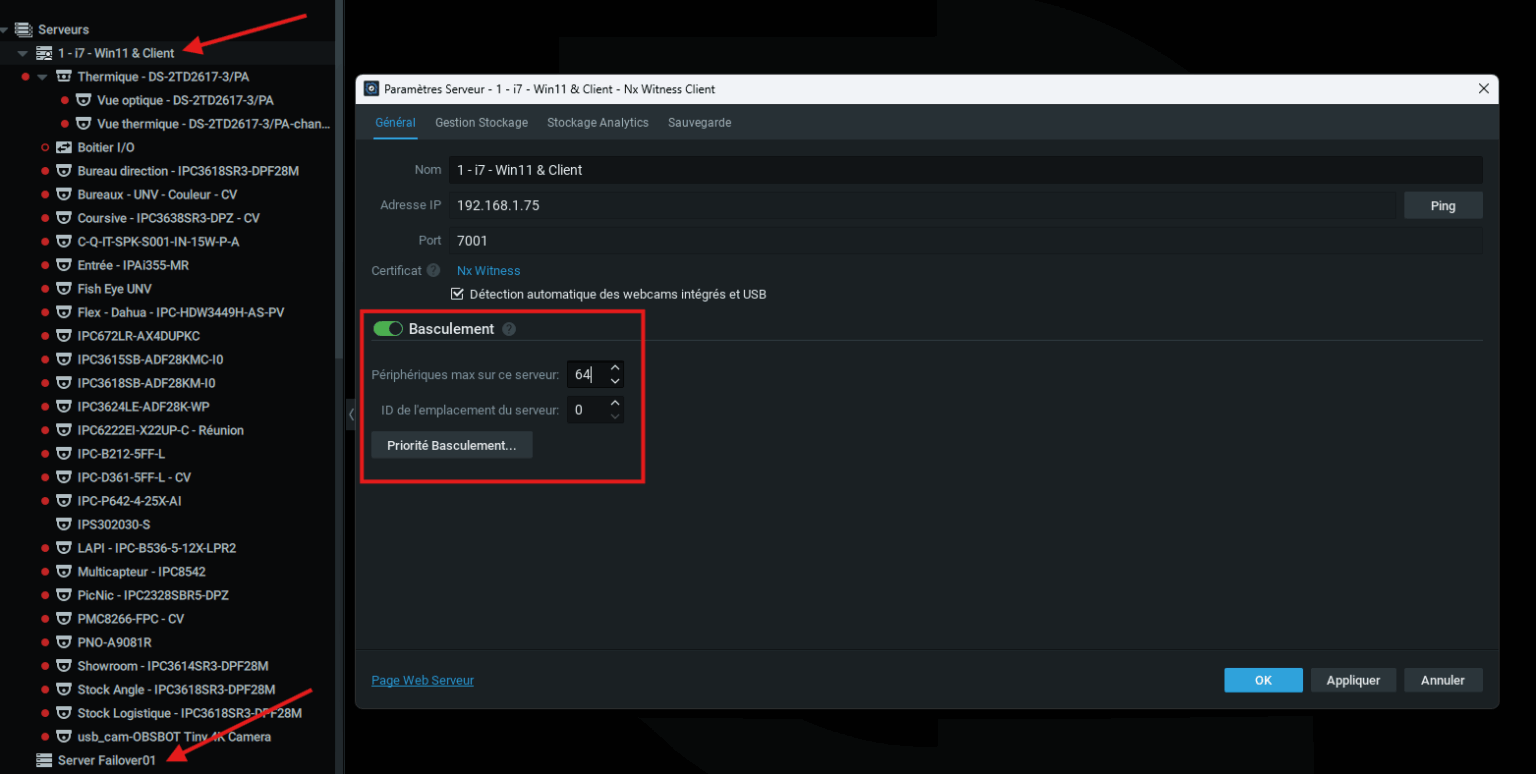Click the Annuler button
Viewport: 1536px width, 774px height.
tap(1443, 680)
